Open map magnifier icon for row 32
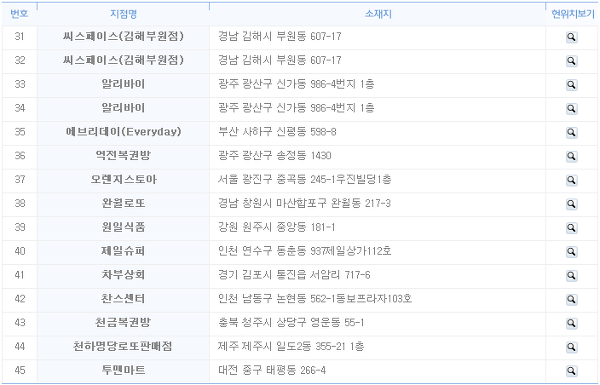This screenshot has height=385, width=600. (x=571, y=61)
